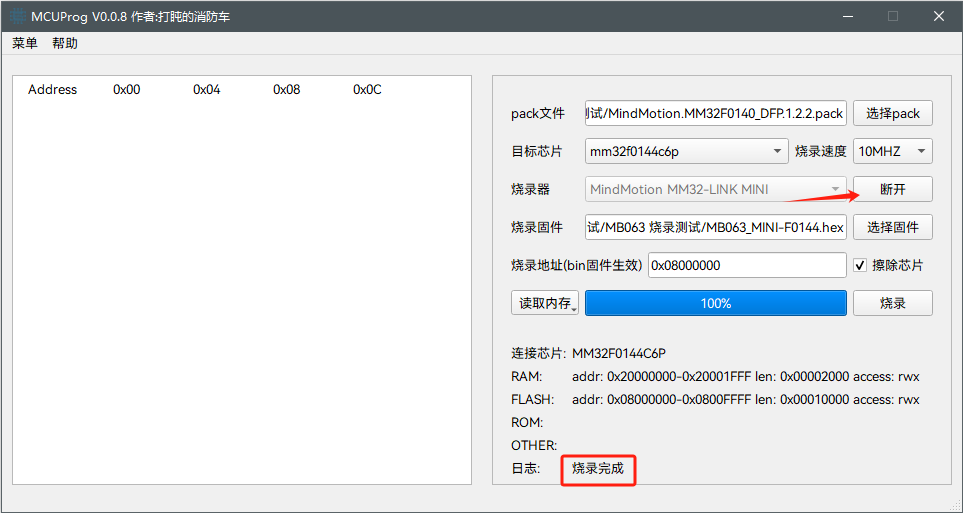This screenshot has height=513, width=963.
Task: Click the Address column header
Action: tap(52, 90)
